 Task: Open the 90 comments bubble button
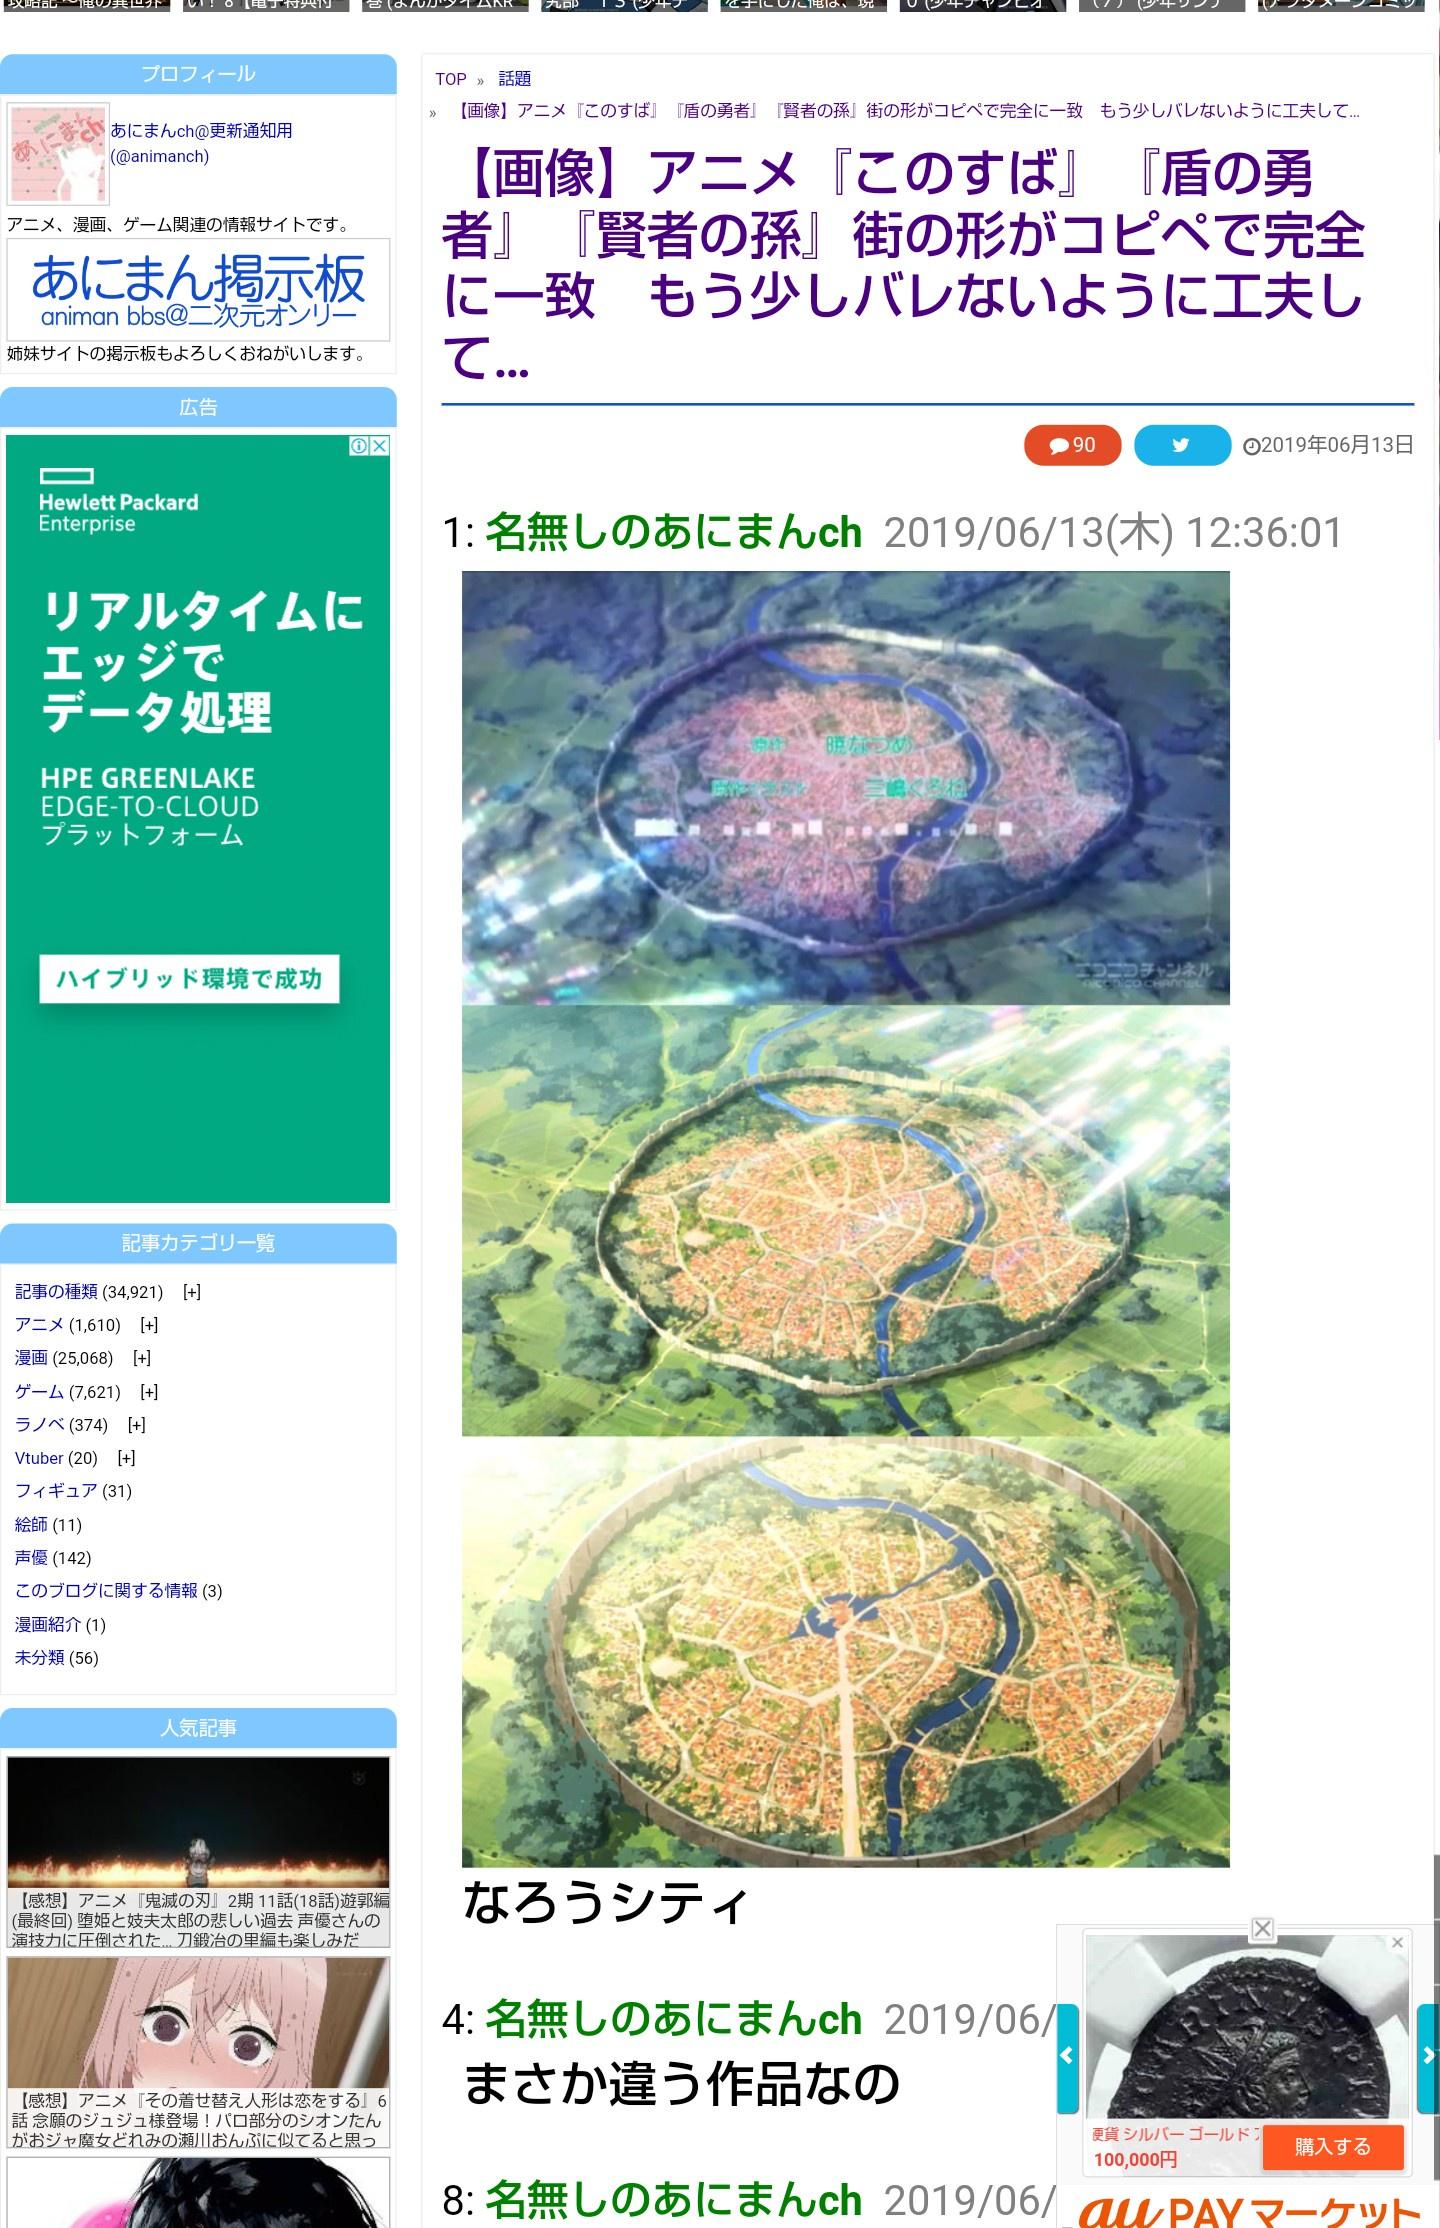tap(1072, 445)
